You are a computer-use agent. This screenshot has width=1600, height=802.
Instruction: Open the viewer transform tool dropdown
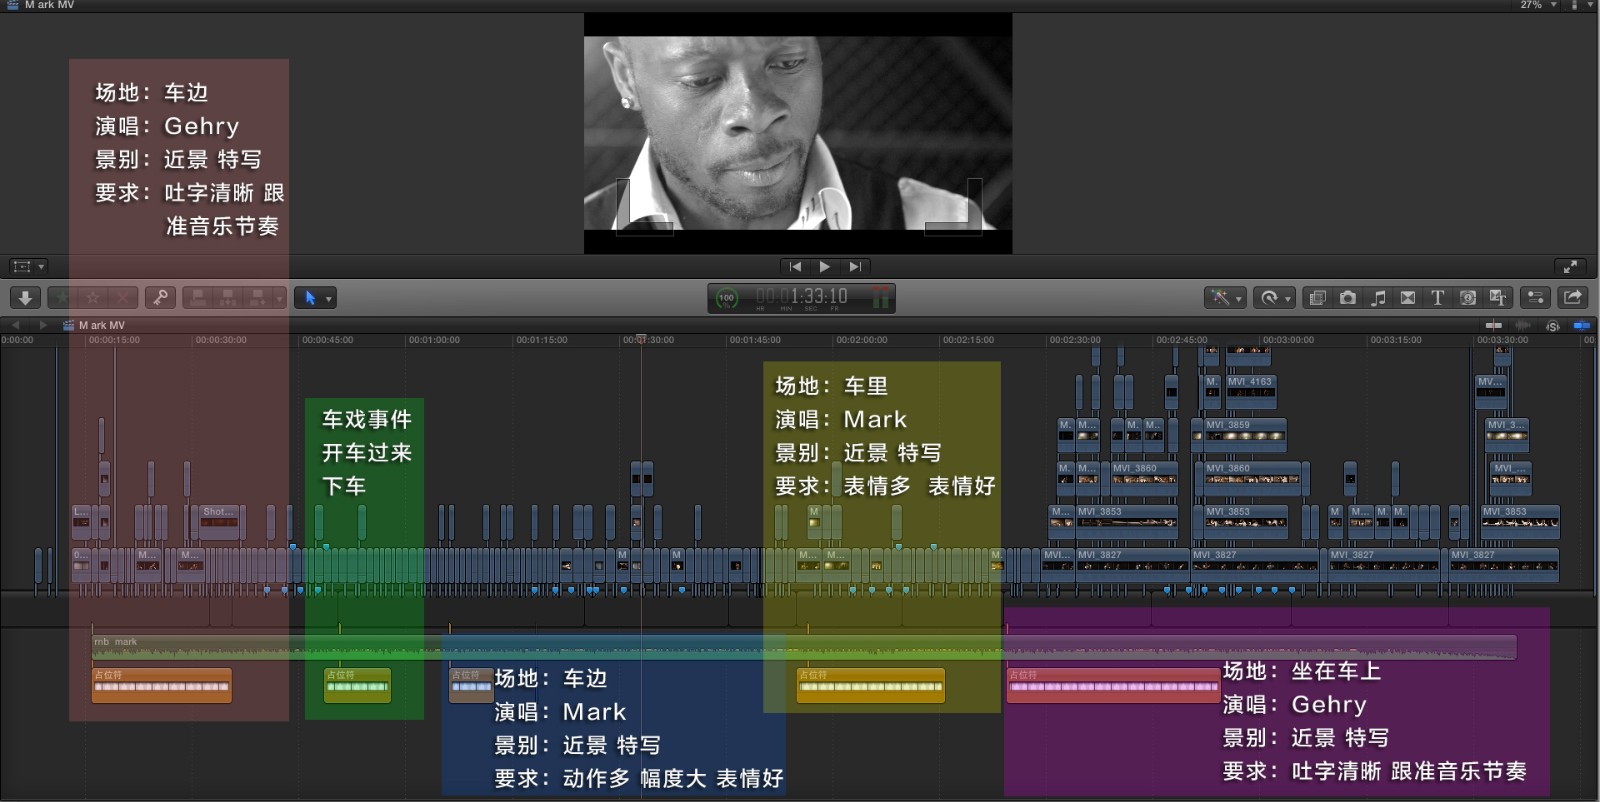tap(27, 267)
